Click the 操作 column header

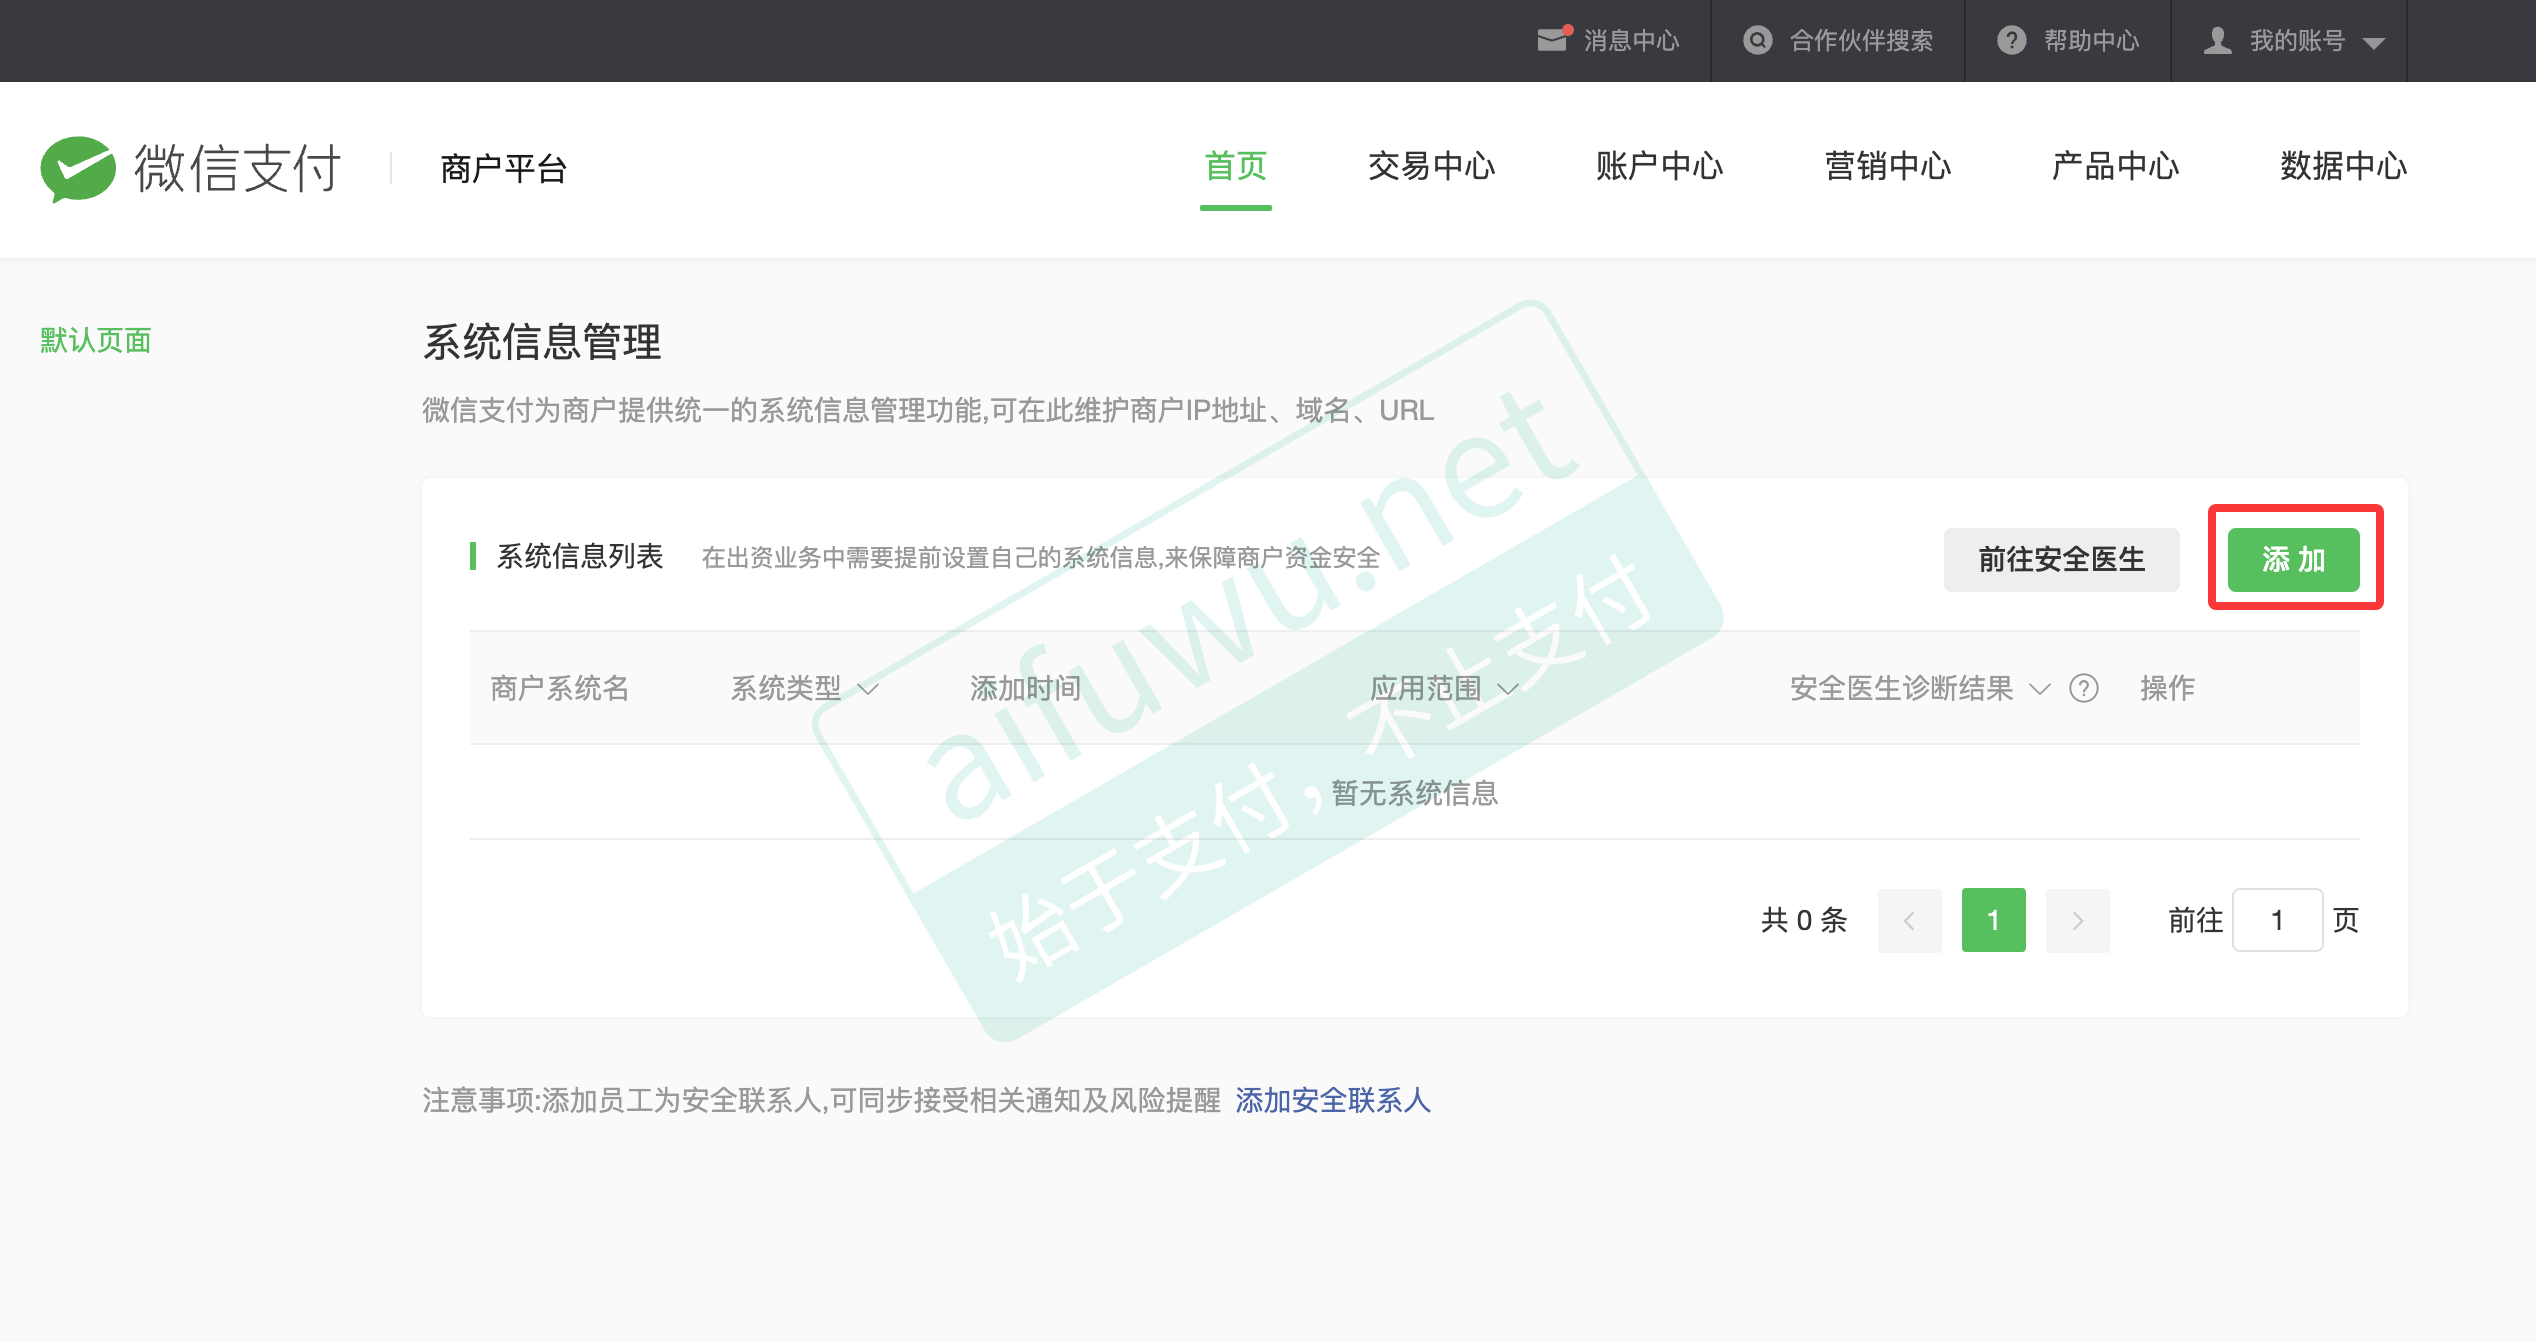pos(2167,688)
